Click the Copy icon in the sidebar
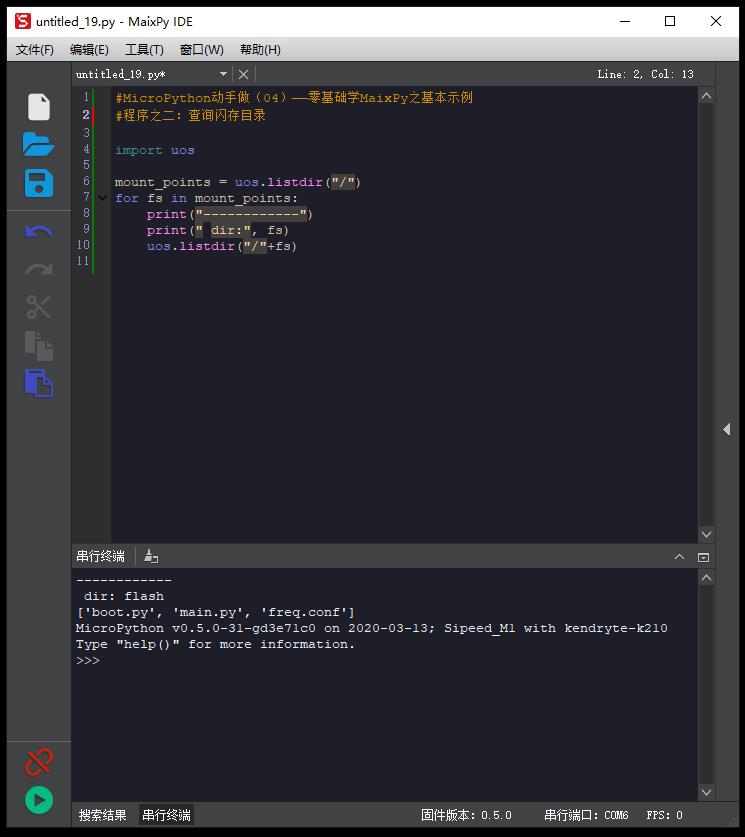Viewport: 745px width, 837px height. coord(38,345)
